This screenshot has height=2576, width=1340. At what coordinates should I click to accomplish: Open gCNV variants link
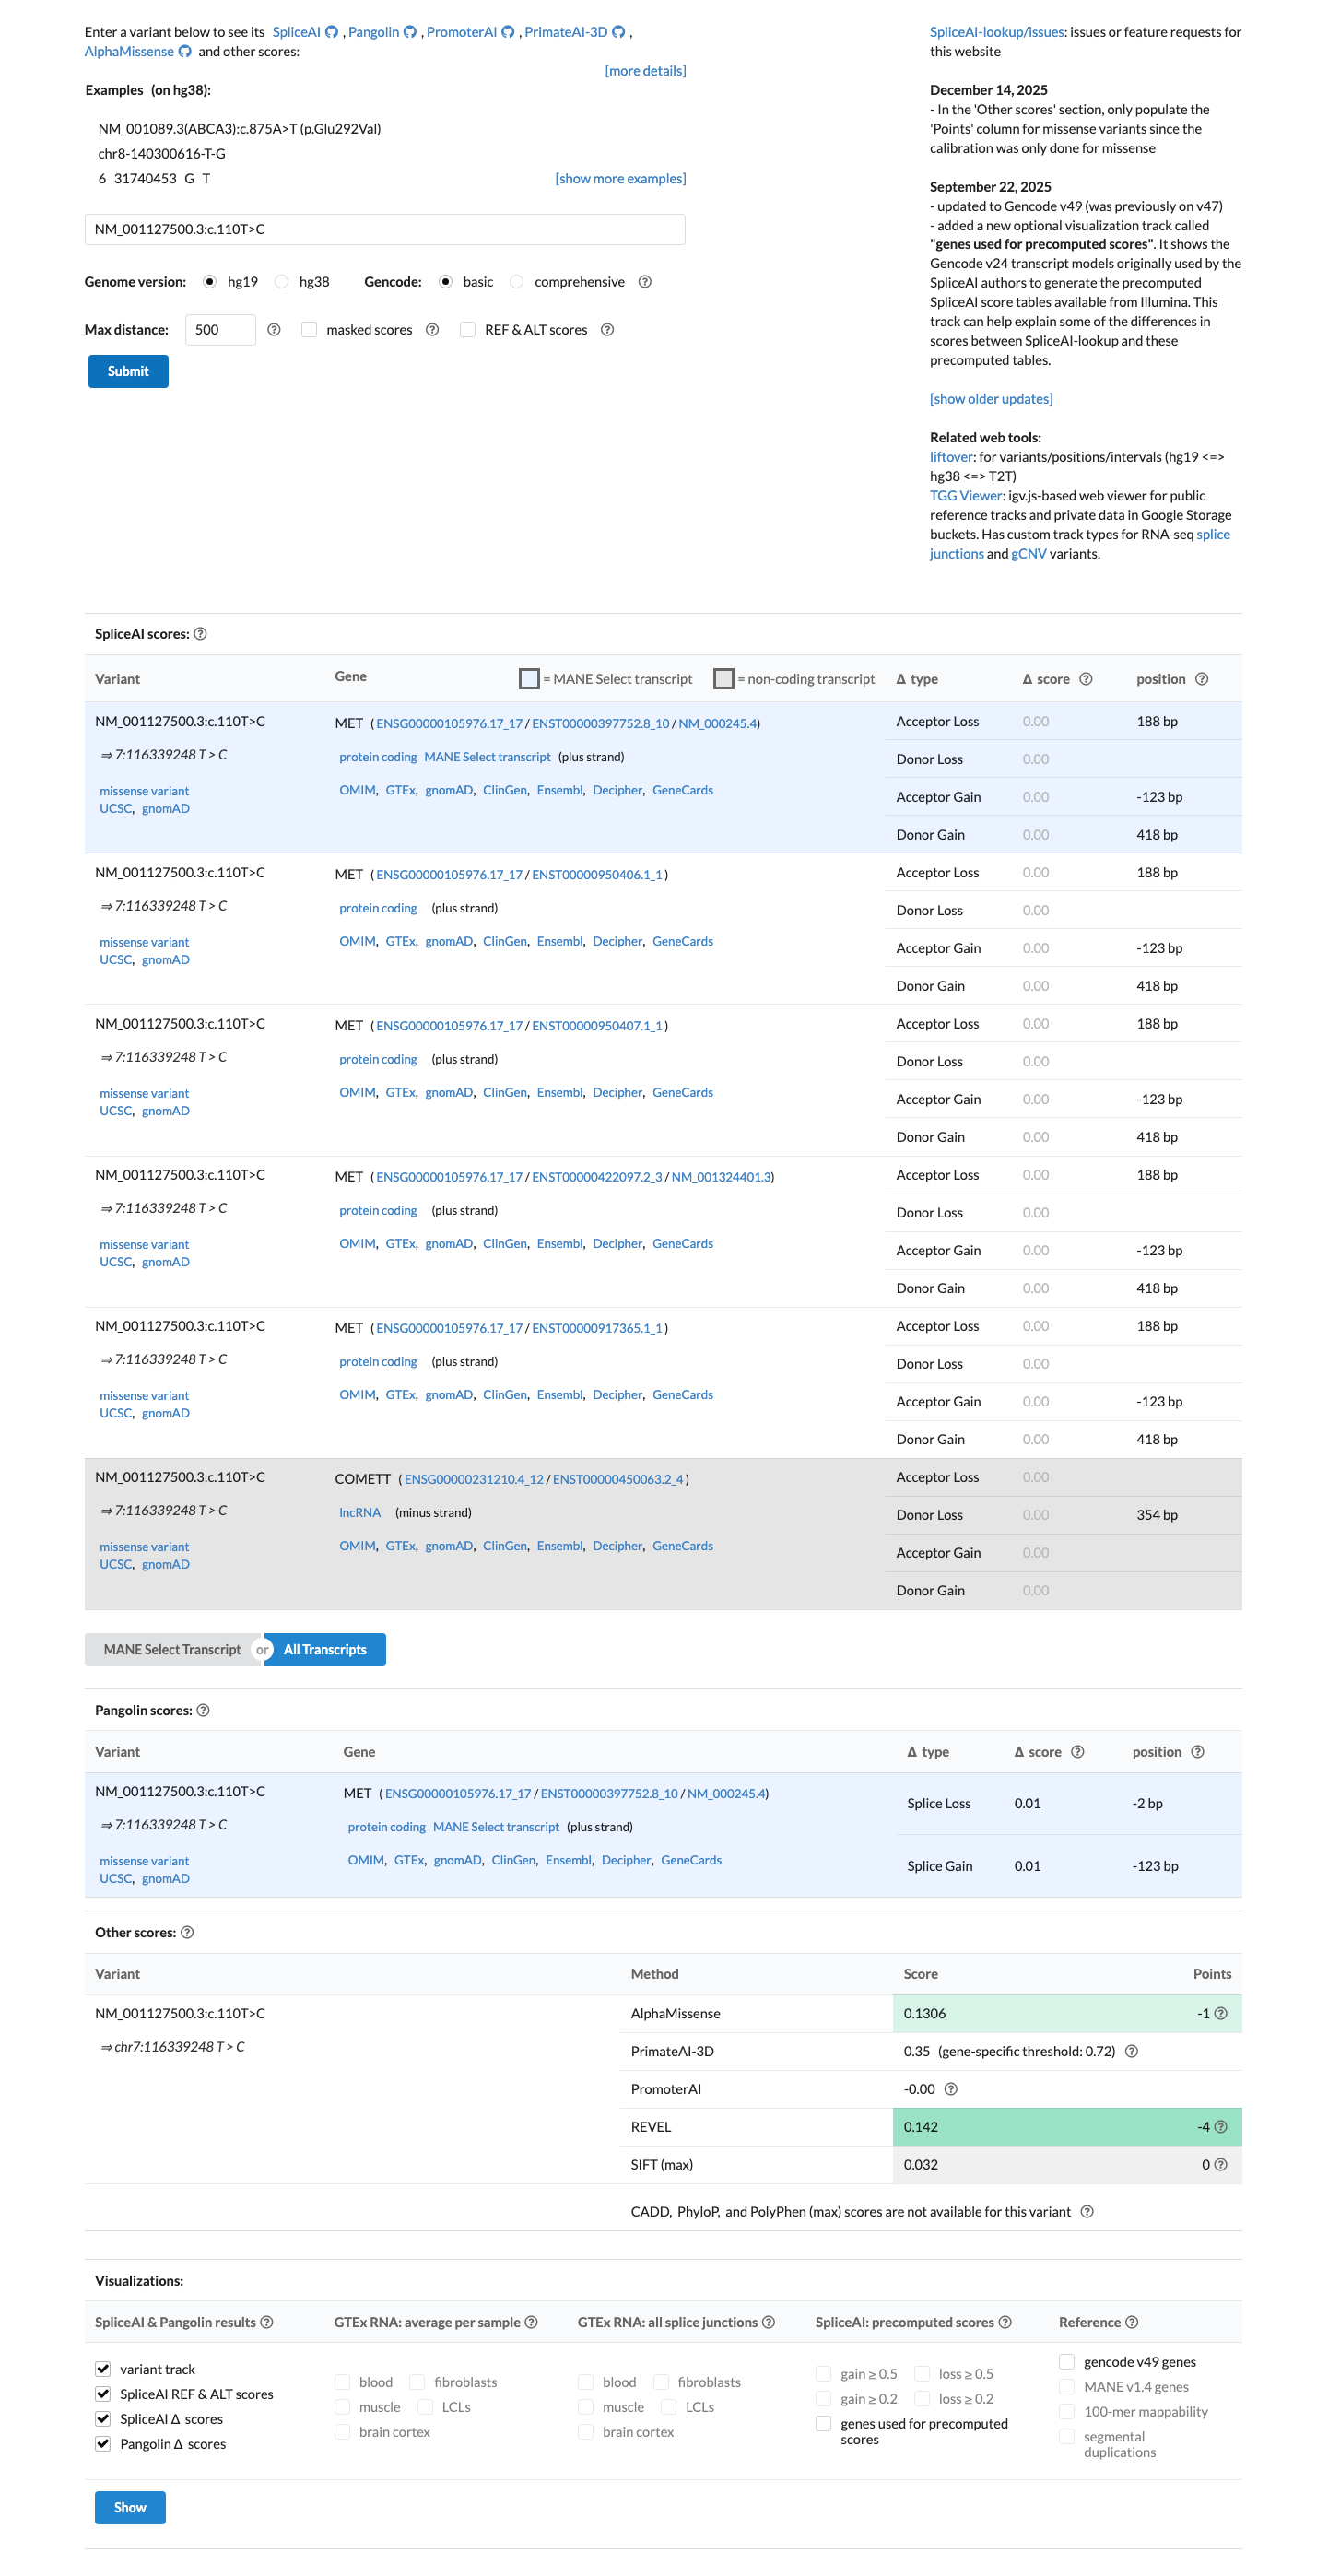point(1028,554)
